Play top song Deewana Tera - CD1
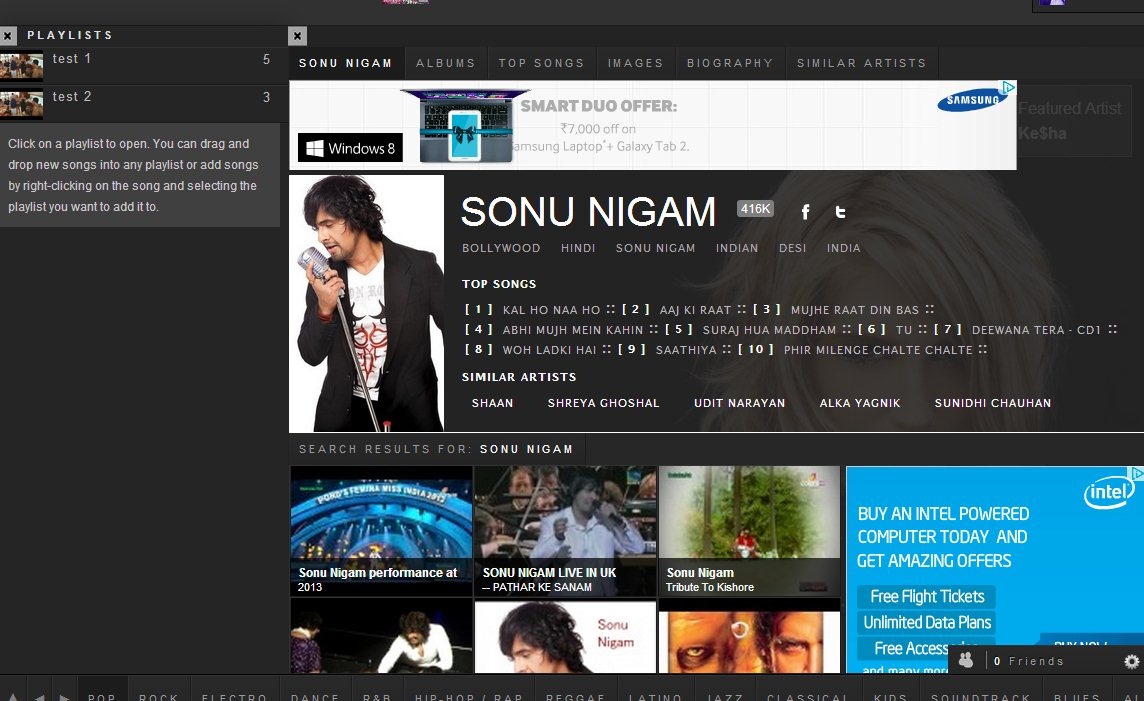 click(1036, 330)
